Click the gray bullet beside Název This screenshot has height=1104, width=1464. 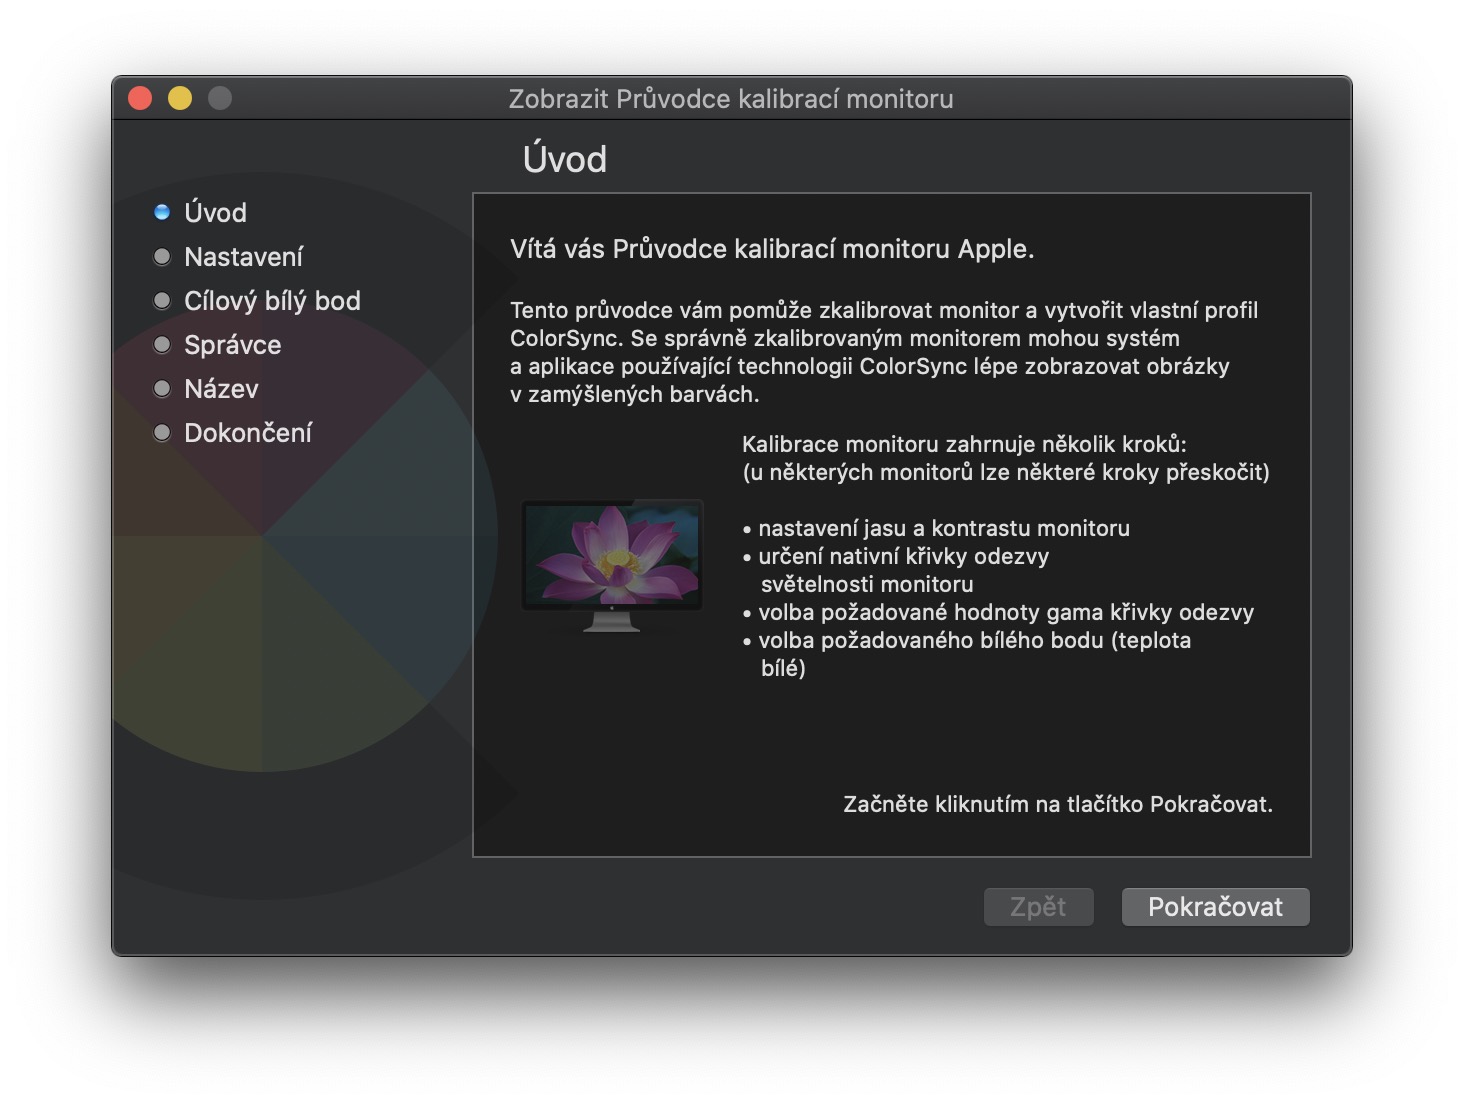[162, 389]
